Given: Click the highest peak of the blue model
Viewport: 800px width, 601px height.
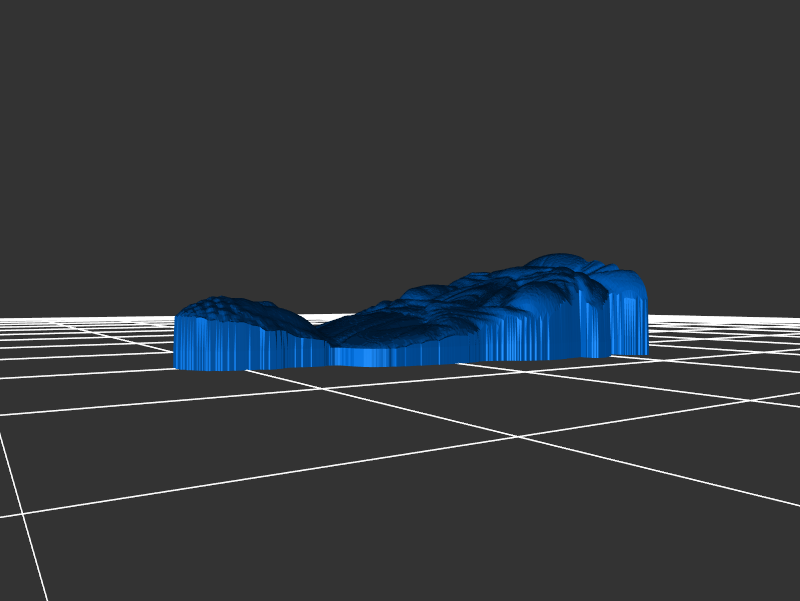Looking at the screenshot, I should coord(562,260).
